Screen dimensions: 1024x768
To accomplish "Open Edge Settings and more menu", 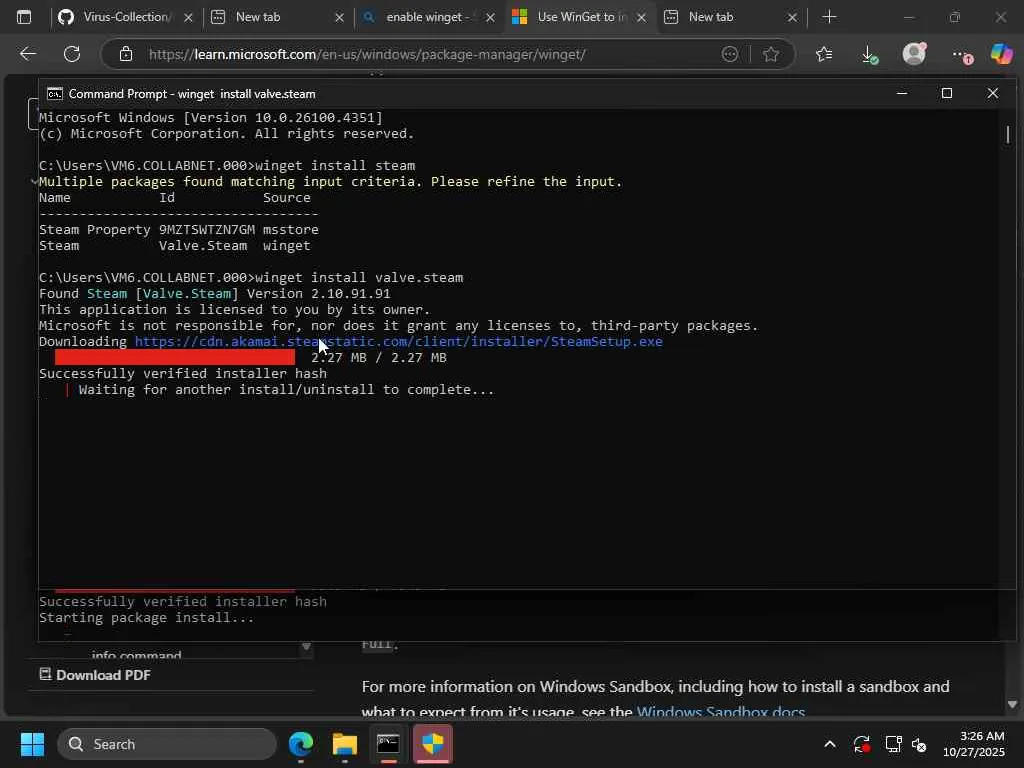I will [962, 55].
